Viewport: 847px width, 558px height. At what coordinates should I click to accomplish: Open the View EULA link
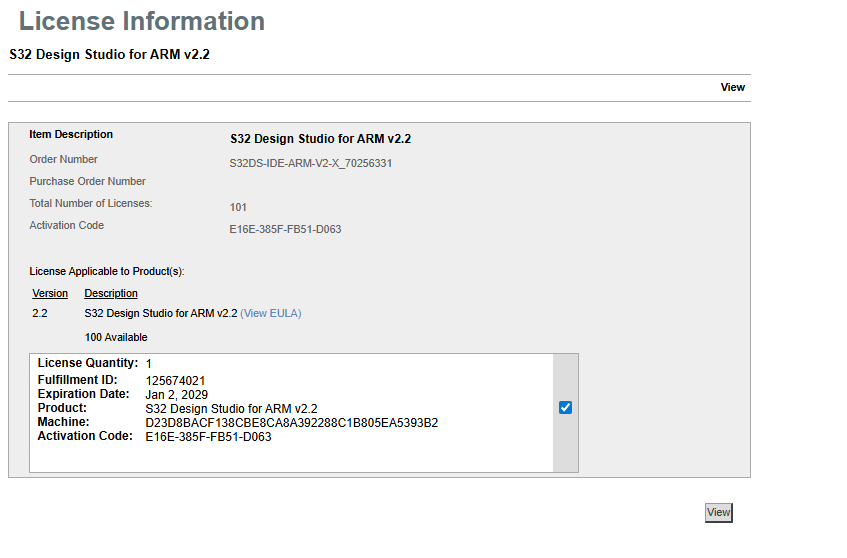point(271,313)
